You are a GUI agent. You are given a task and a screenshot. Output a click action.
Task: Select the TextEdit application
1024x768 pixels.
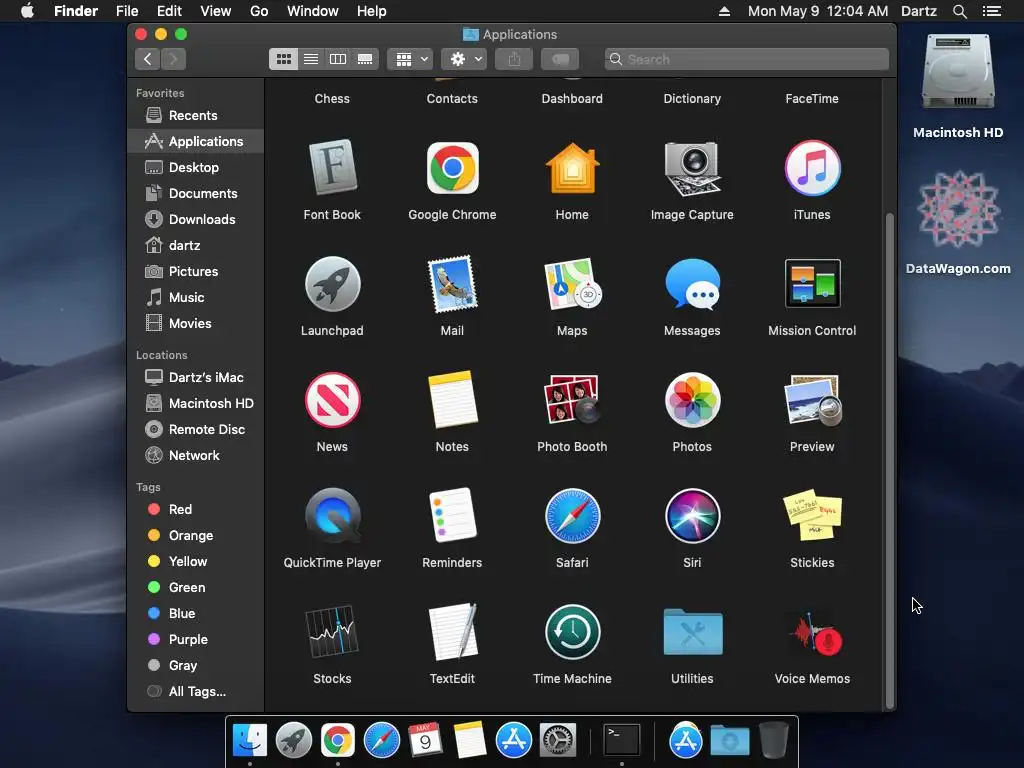coord(453,632)
